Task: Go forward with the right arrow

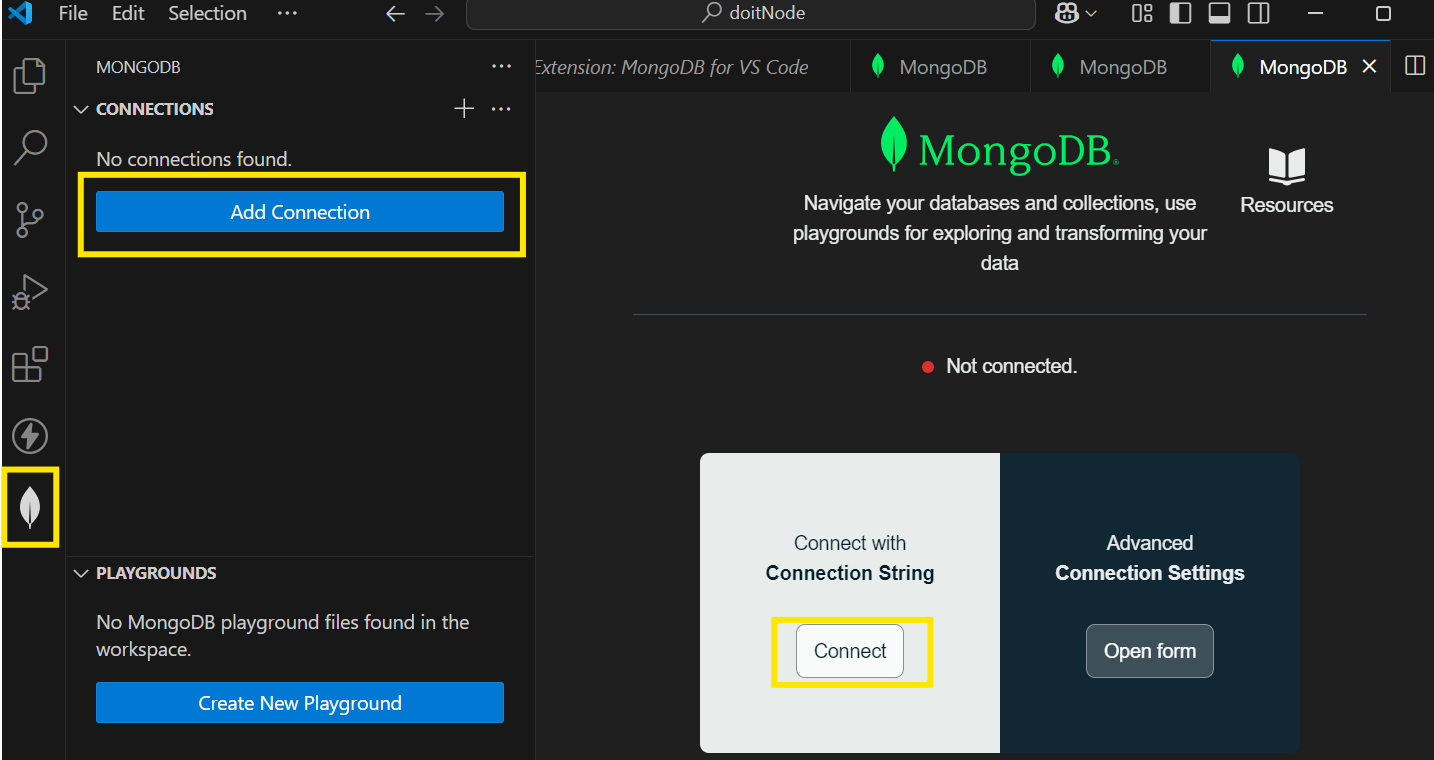Action: tap(434, 14)
